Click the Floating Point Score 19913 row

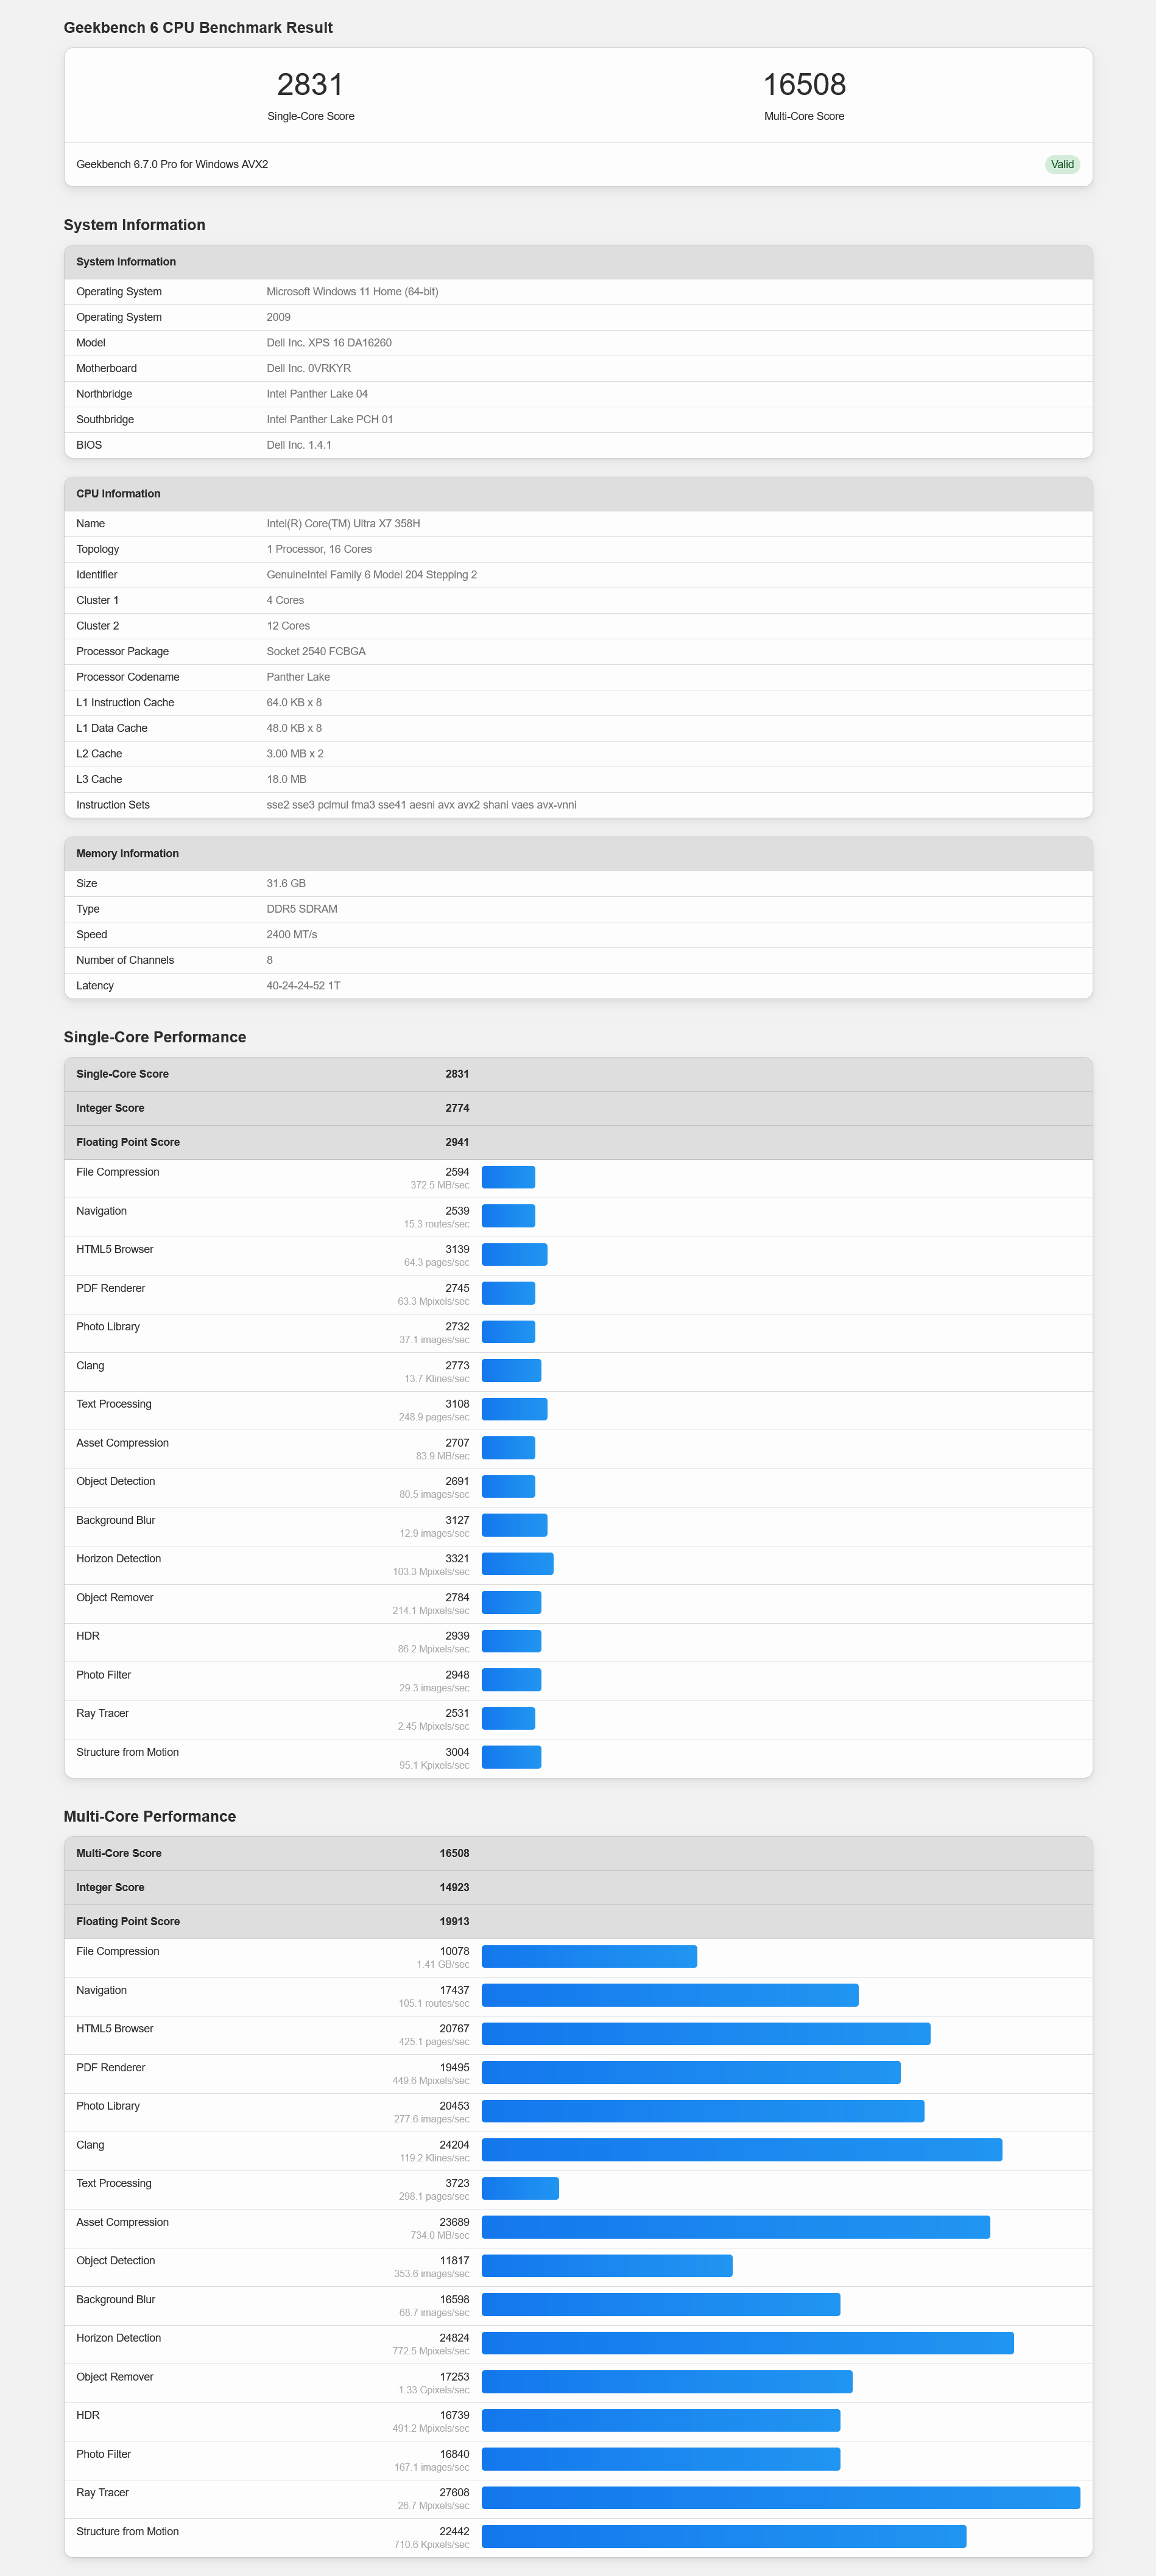pyautogui.click(x=578, y=1922)
